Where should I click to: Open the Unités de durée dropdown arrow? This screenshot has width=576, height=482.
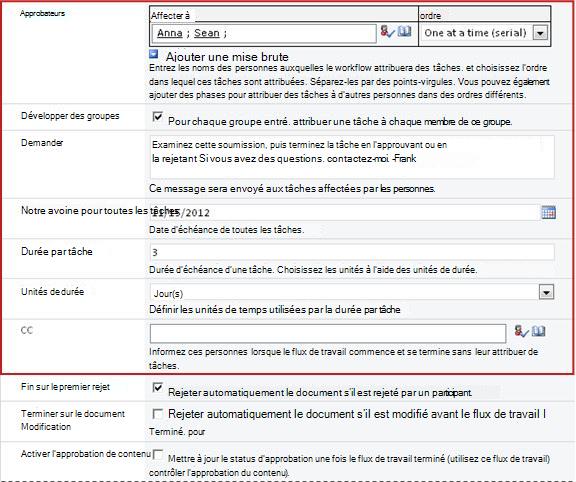(547, 292)
